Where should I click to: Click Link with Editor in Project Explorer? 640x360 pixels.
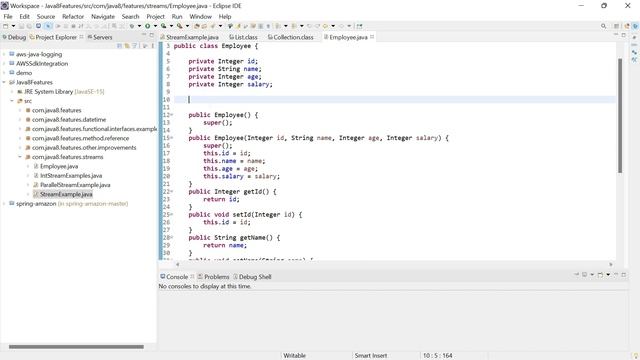click(x=127, y=46)
